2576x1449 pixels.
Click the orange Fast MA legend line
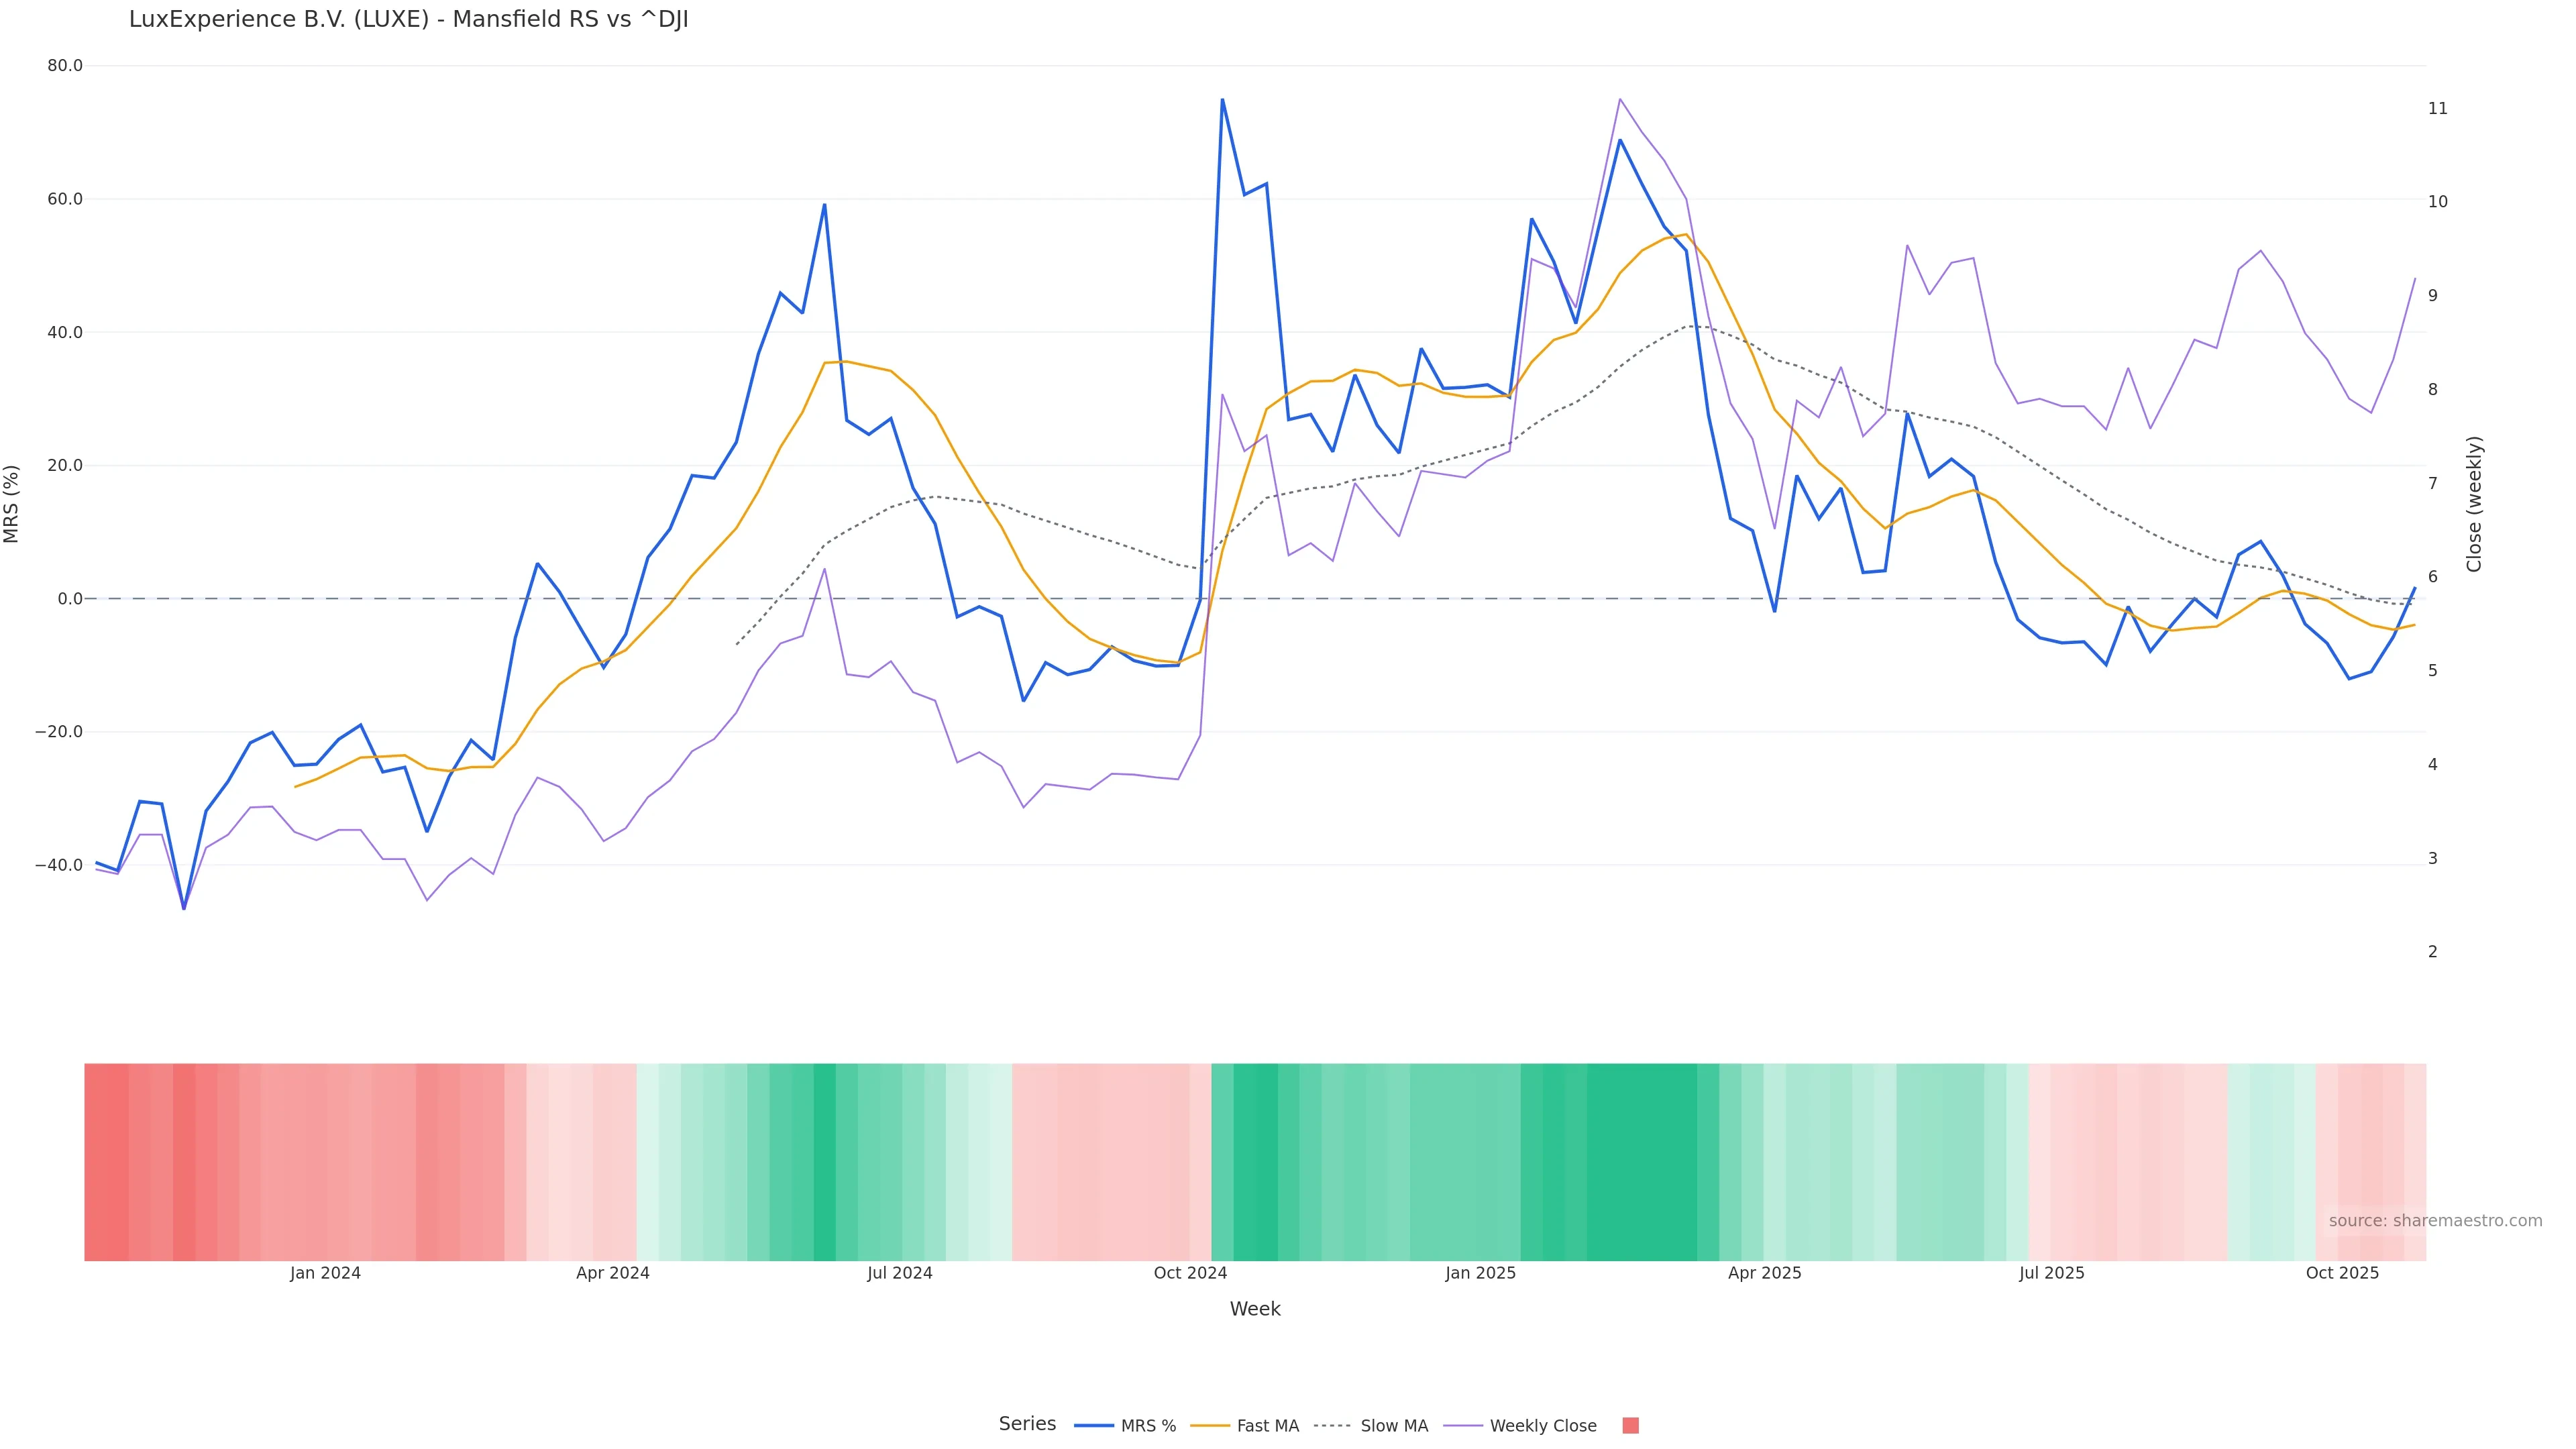(x=1210, y=1426)
